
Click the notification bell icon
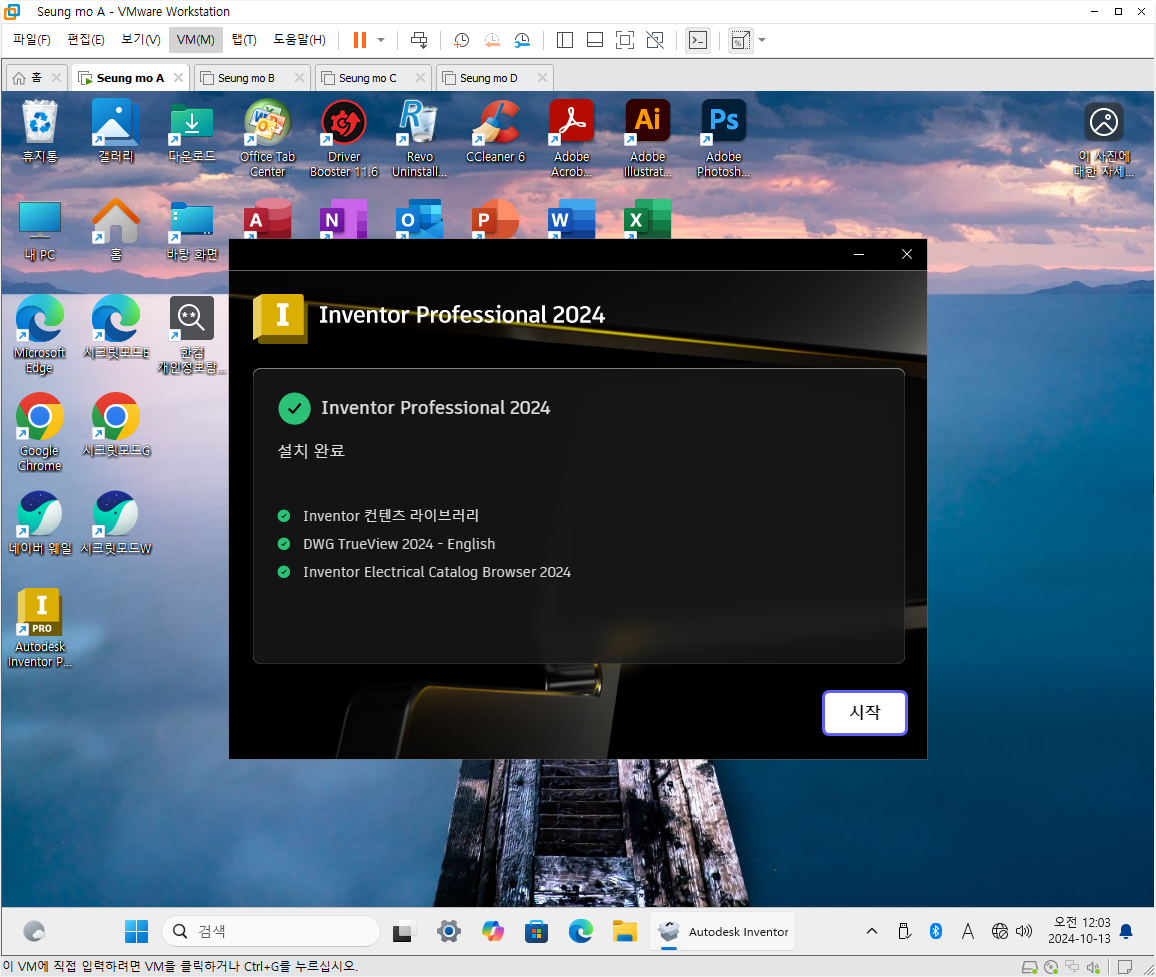(1126, 931)
